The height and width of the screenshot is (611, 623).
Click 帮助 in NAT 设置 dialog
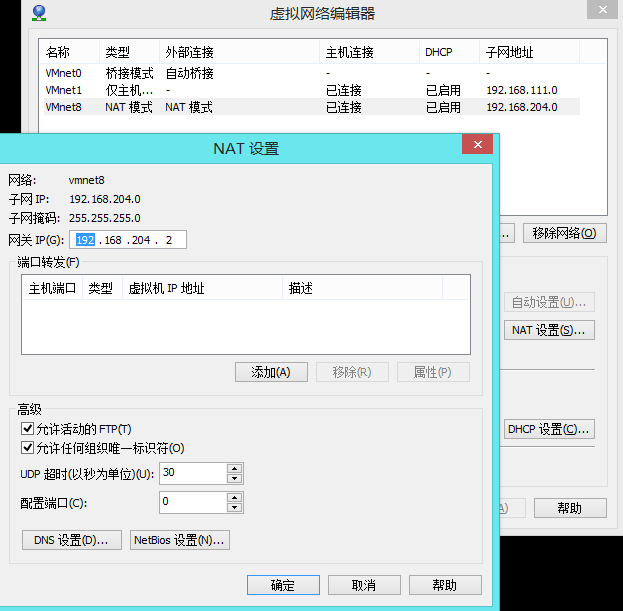pos(445,585)
